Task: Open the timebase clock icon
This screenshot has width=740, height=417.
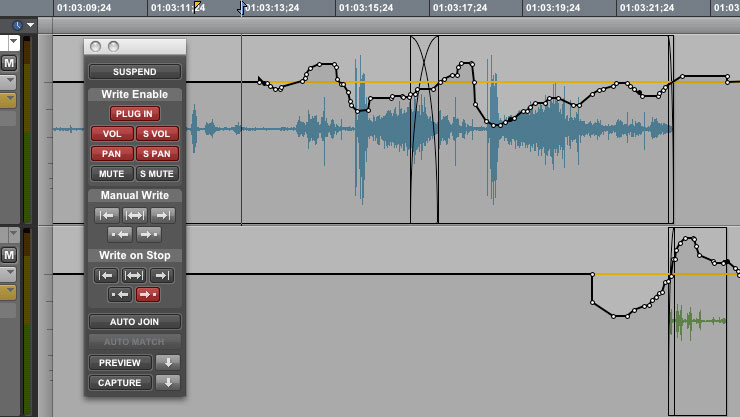Action: [17, 25]
